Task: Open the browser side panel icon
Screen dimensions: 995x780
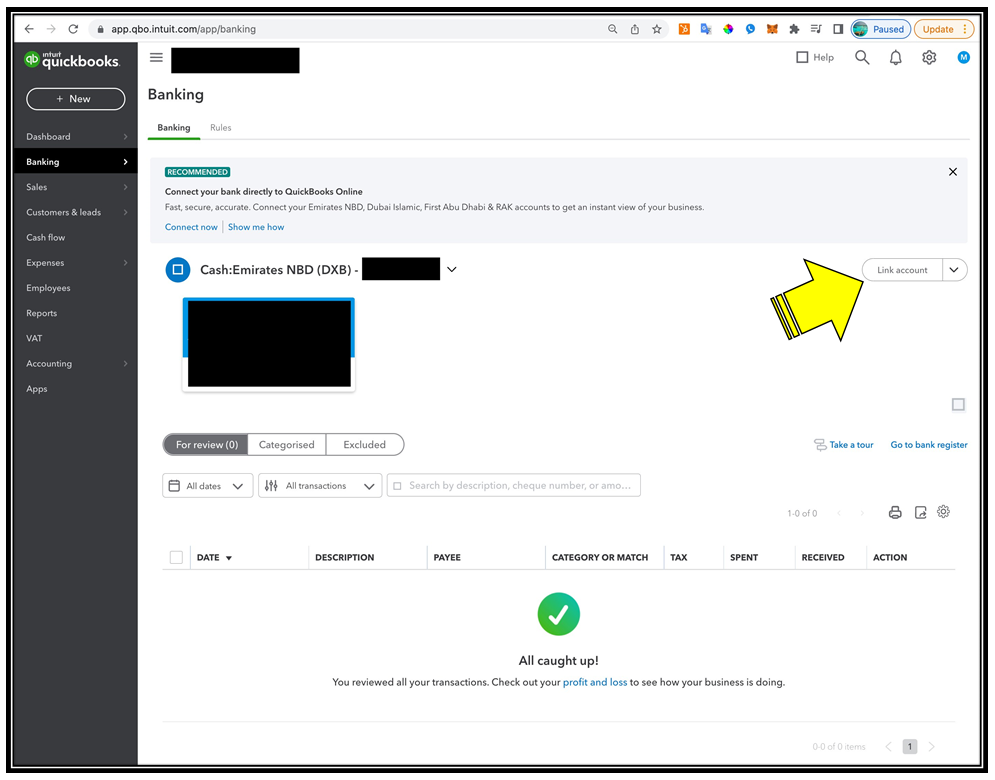Action: [x=838, y=29]
